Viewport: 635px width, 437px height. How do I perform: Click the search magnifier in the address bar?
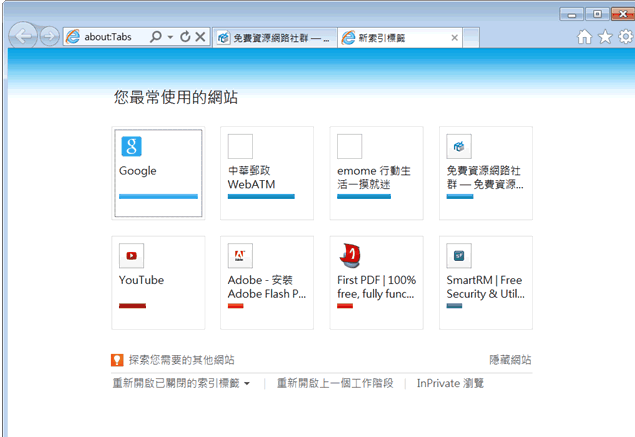tap(156, 37)
